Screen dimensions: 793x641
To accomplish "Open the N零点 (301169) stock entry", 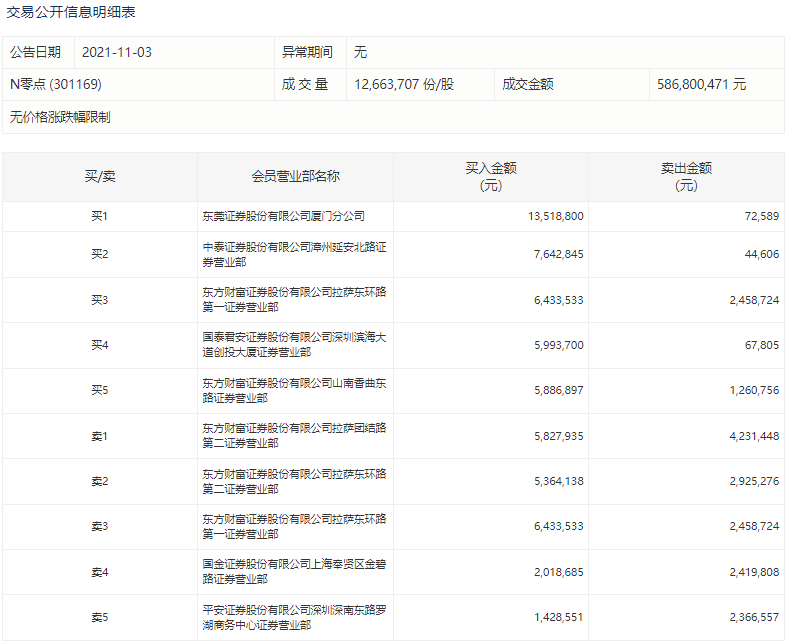I will pos(56,85).
